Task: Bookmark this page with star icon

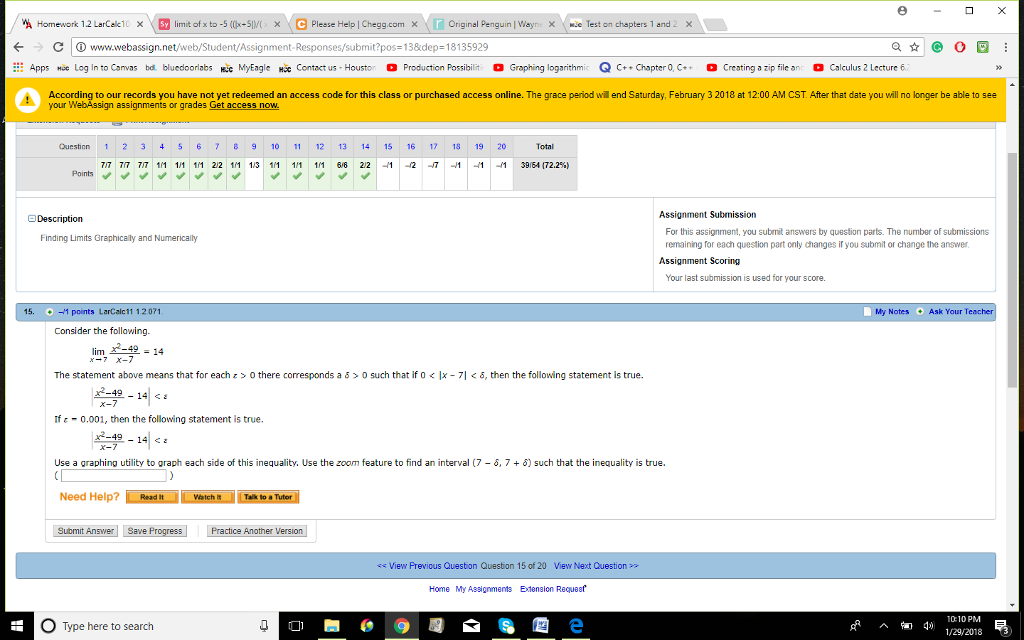Action: click(914, 47)
